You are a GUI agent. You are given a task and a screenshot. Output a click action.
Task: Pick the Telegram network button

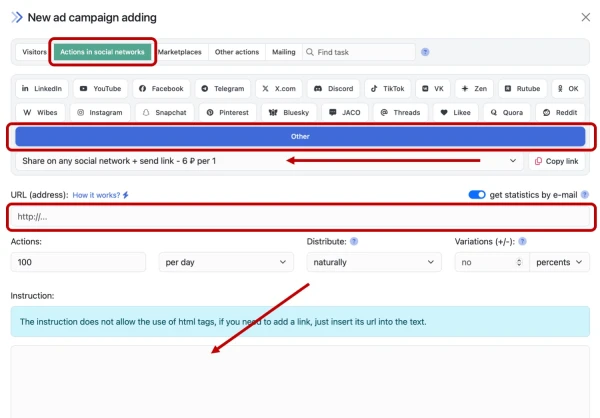223,88
